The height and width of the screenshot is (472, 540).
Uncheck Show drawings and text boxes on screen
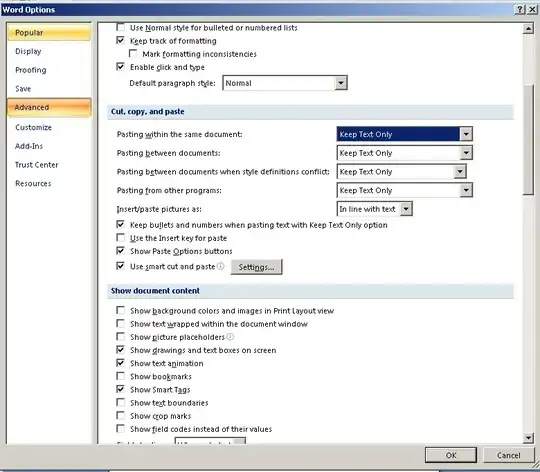point(121,350)
